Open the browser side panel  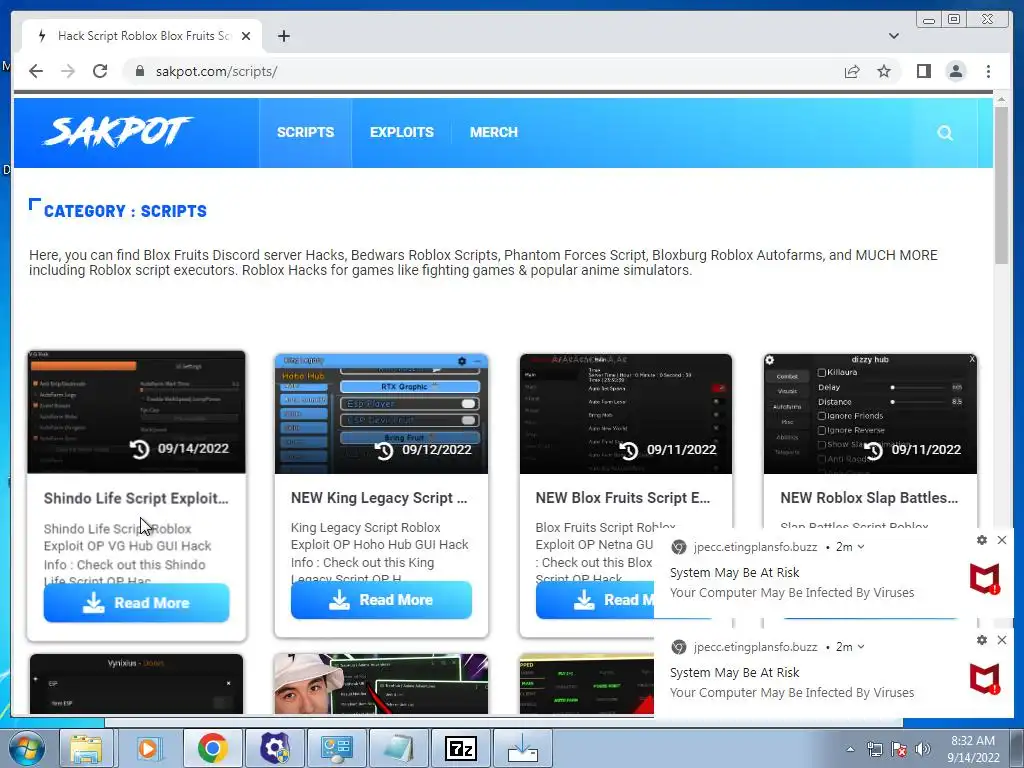(923, 71)
